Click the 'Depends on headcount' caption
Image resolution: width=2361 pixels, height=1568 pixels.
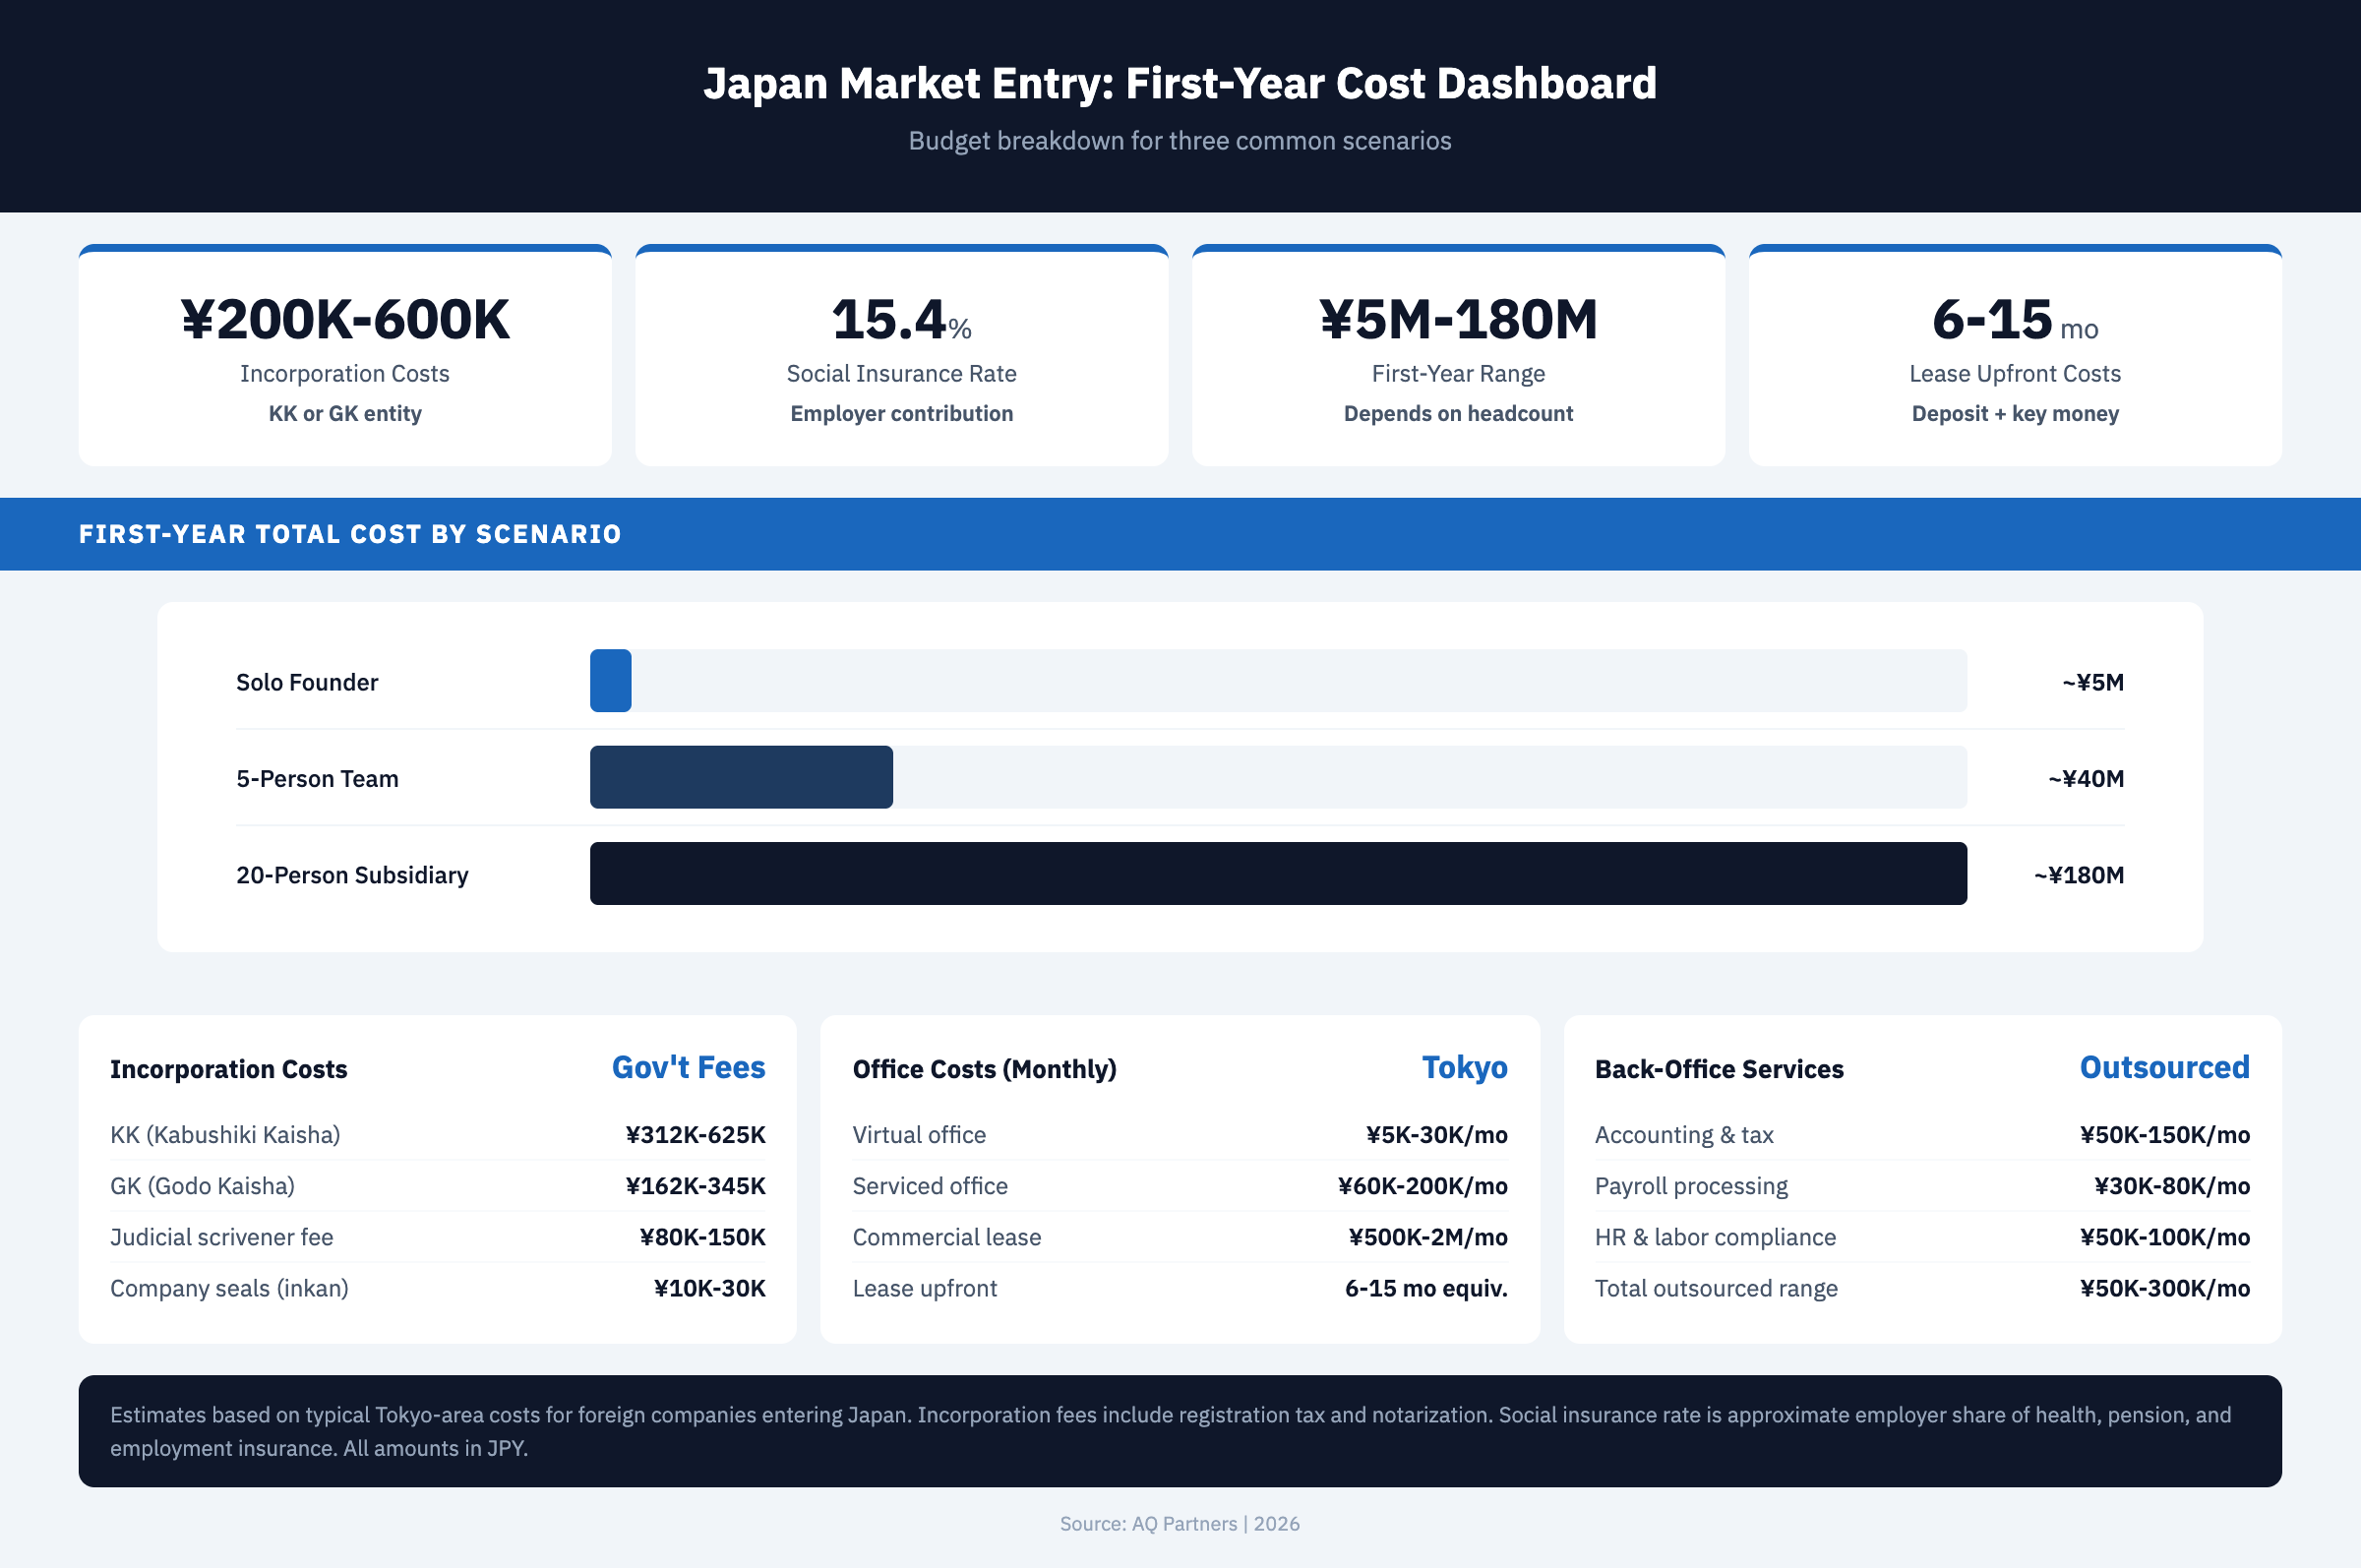[x=1458, y=413]
